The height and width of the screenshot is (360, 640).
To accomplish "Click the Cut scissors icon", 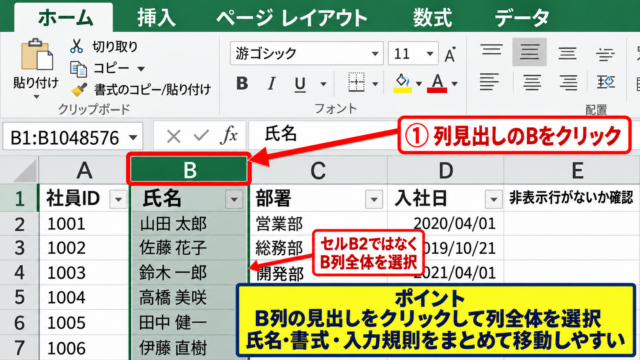I will point(76,47).
